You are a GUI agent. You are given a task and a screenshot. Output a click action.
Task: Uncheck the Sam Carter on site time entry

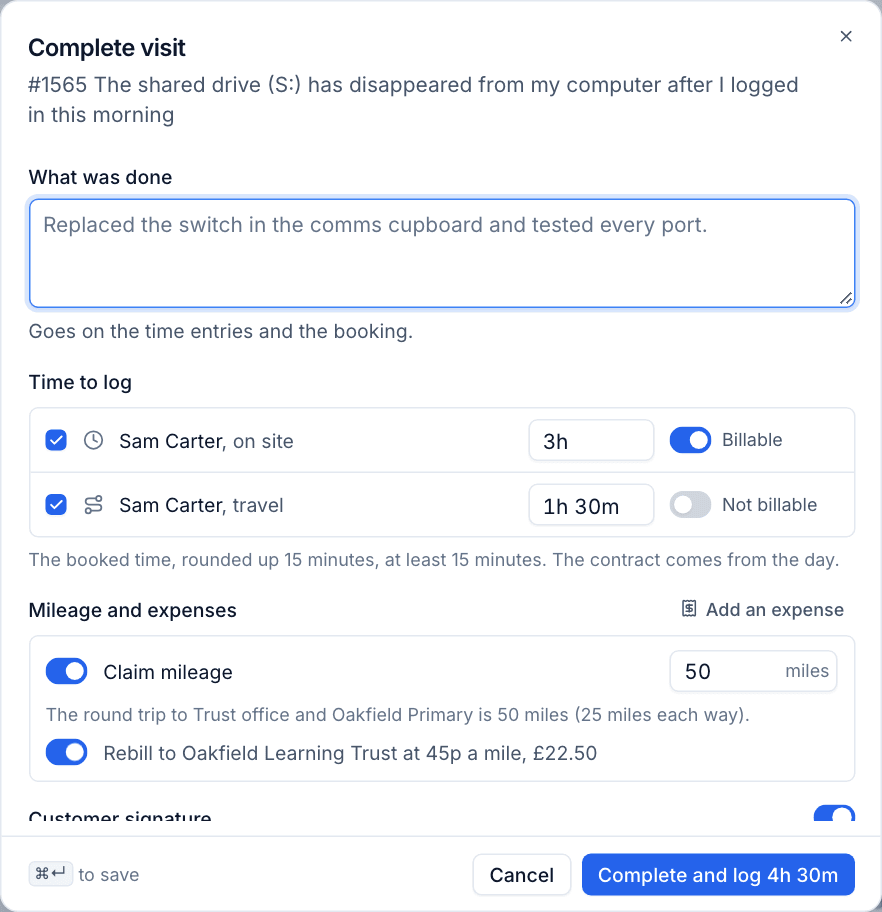(56, 440)
